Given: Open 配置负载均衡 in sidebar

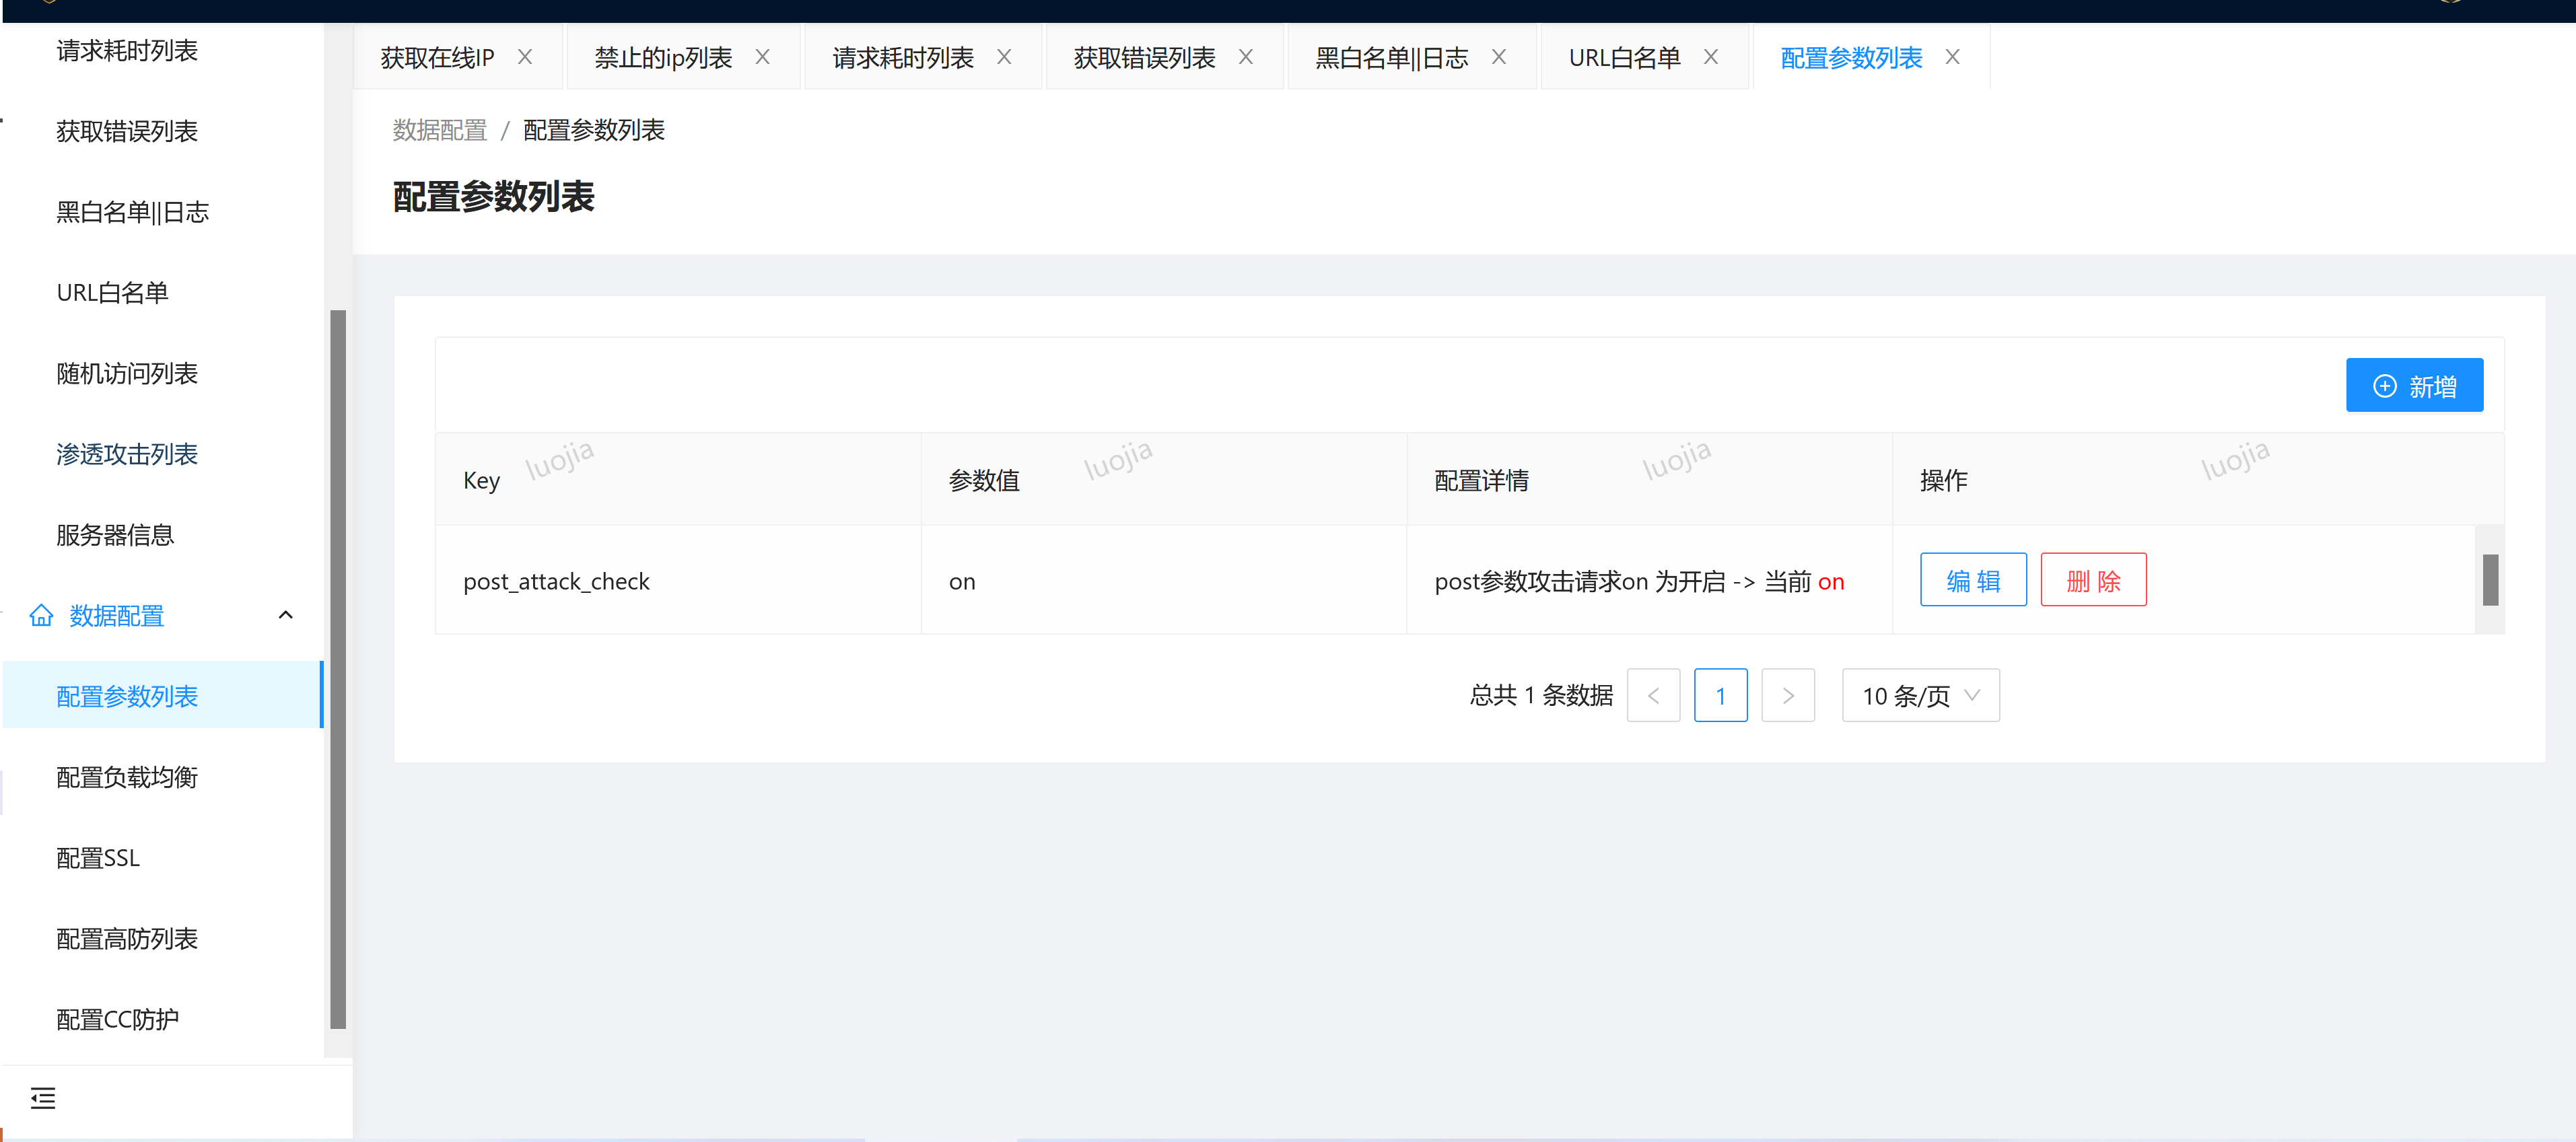Looking at the screenshot, I should click(x=127, y=777).
